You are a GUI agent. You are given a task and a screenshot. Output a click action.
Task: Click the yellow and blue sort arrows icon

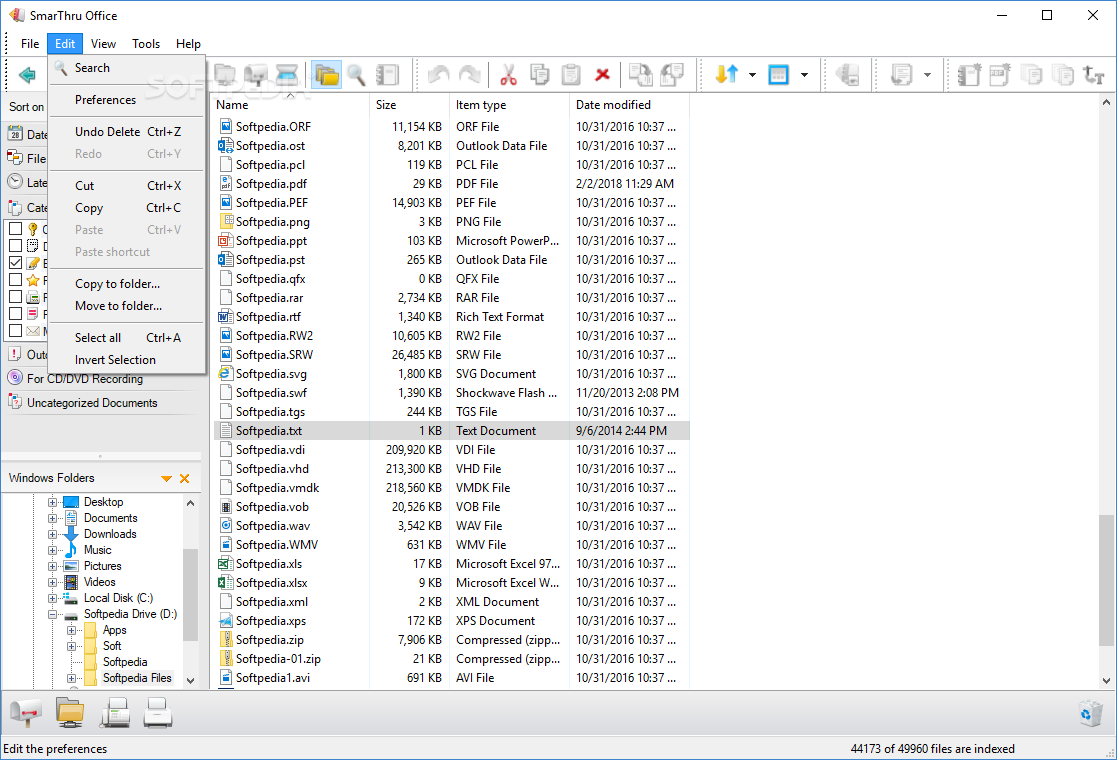pyautogui.click(x=726, y=74)
